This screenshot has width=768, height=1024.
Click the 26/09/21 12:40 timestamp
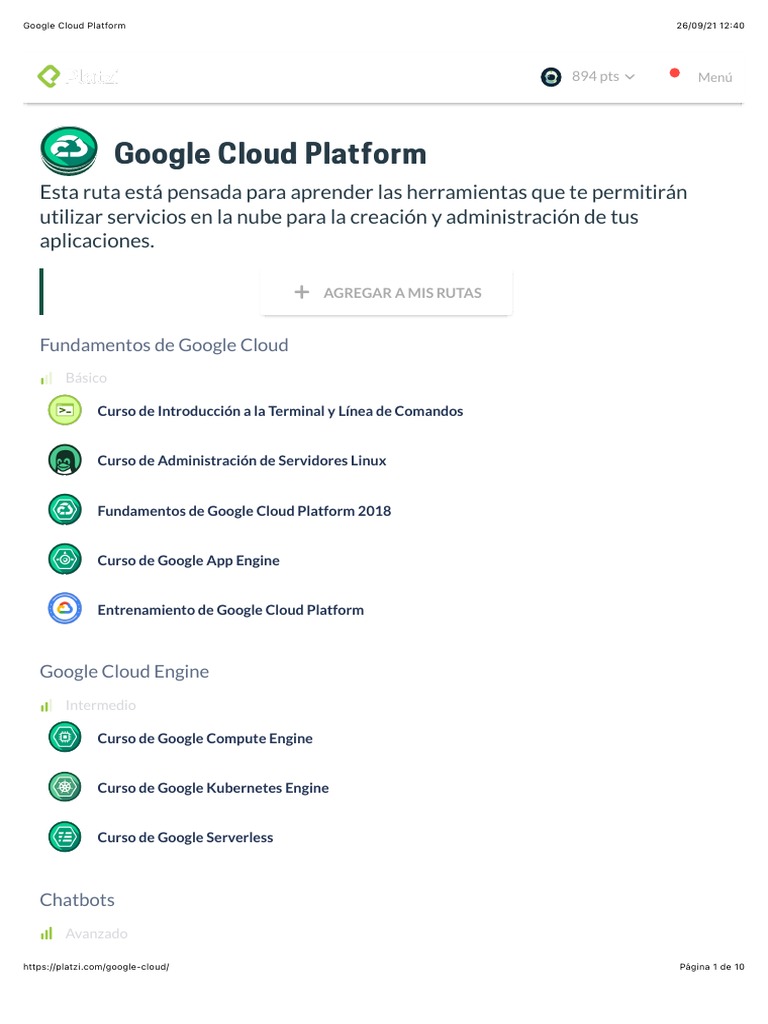pyautogui.click(x=711, y=25)
